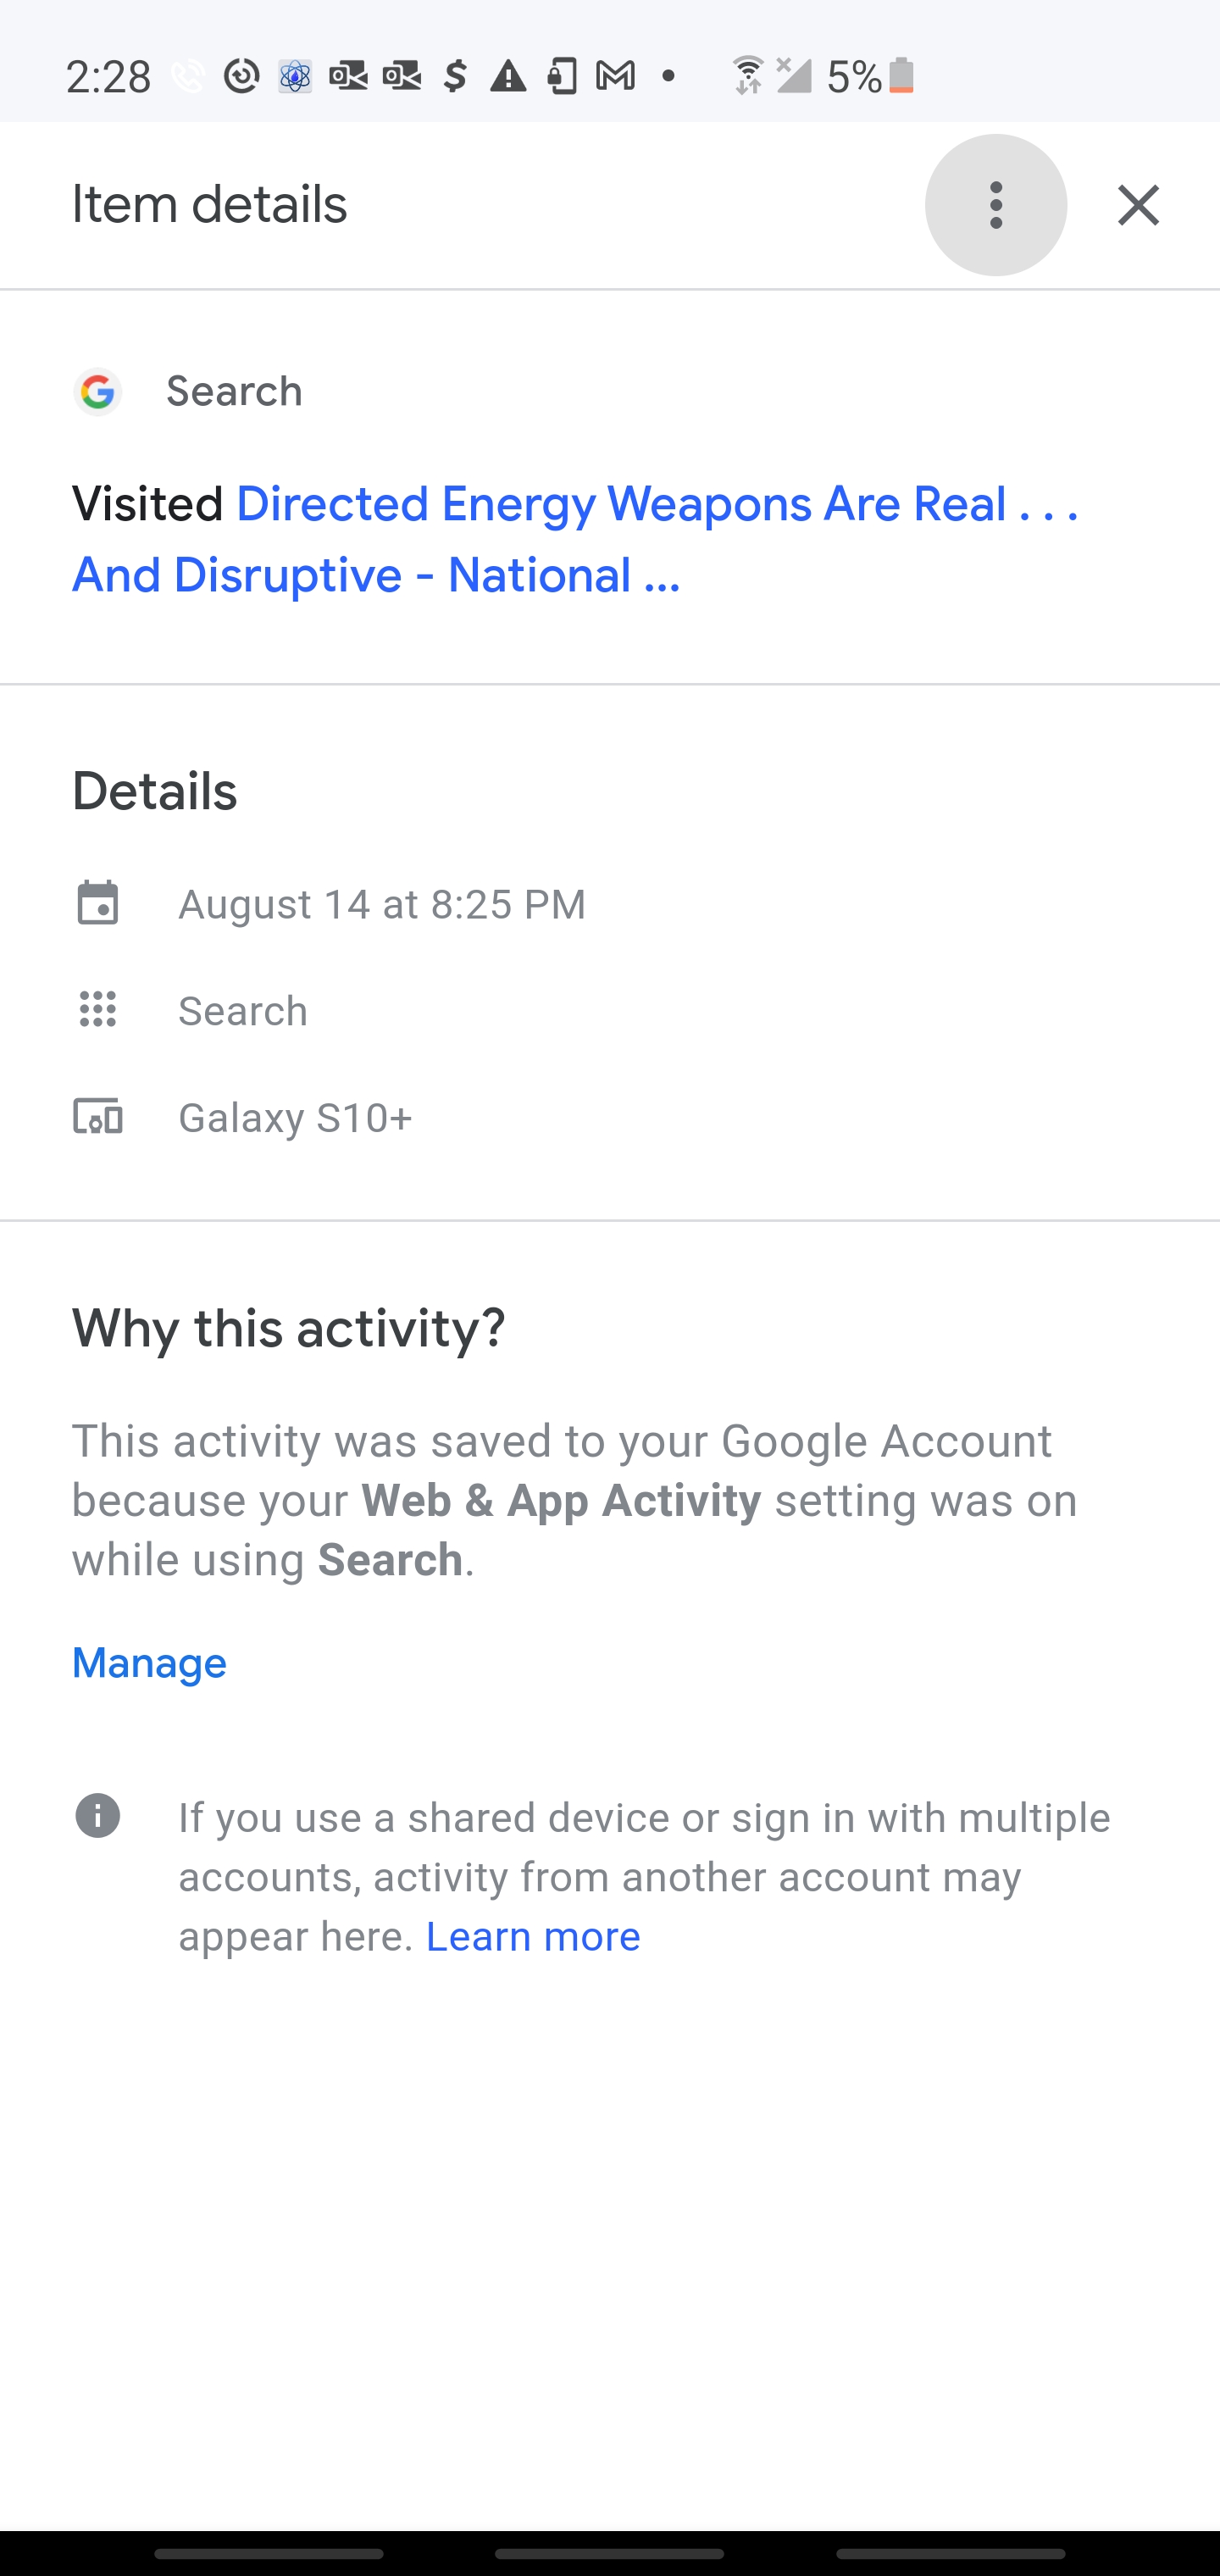Tap the Galaxy S10+ device entry
Viewport: 1220px width, 2576px height.
(x=295, y=1117)
